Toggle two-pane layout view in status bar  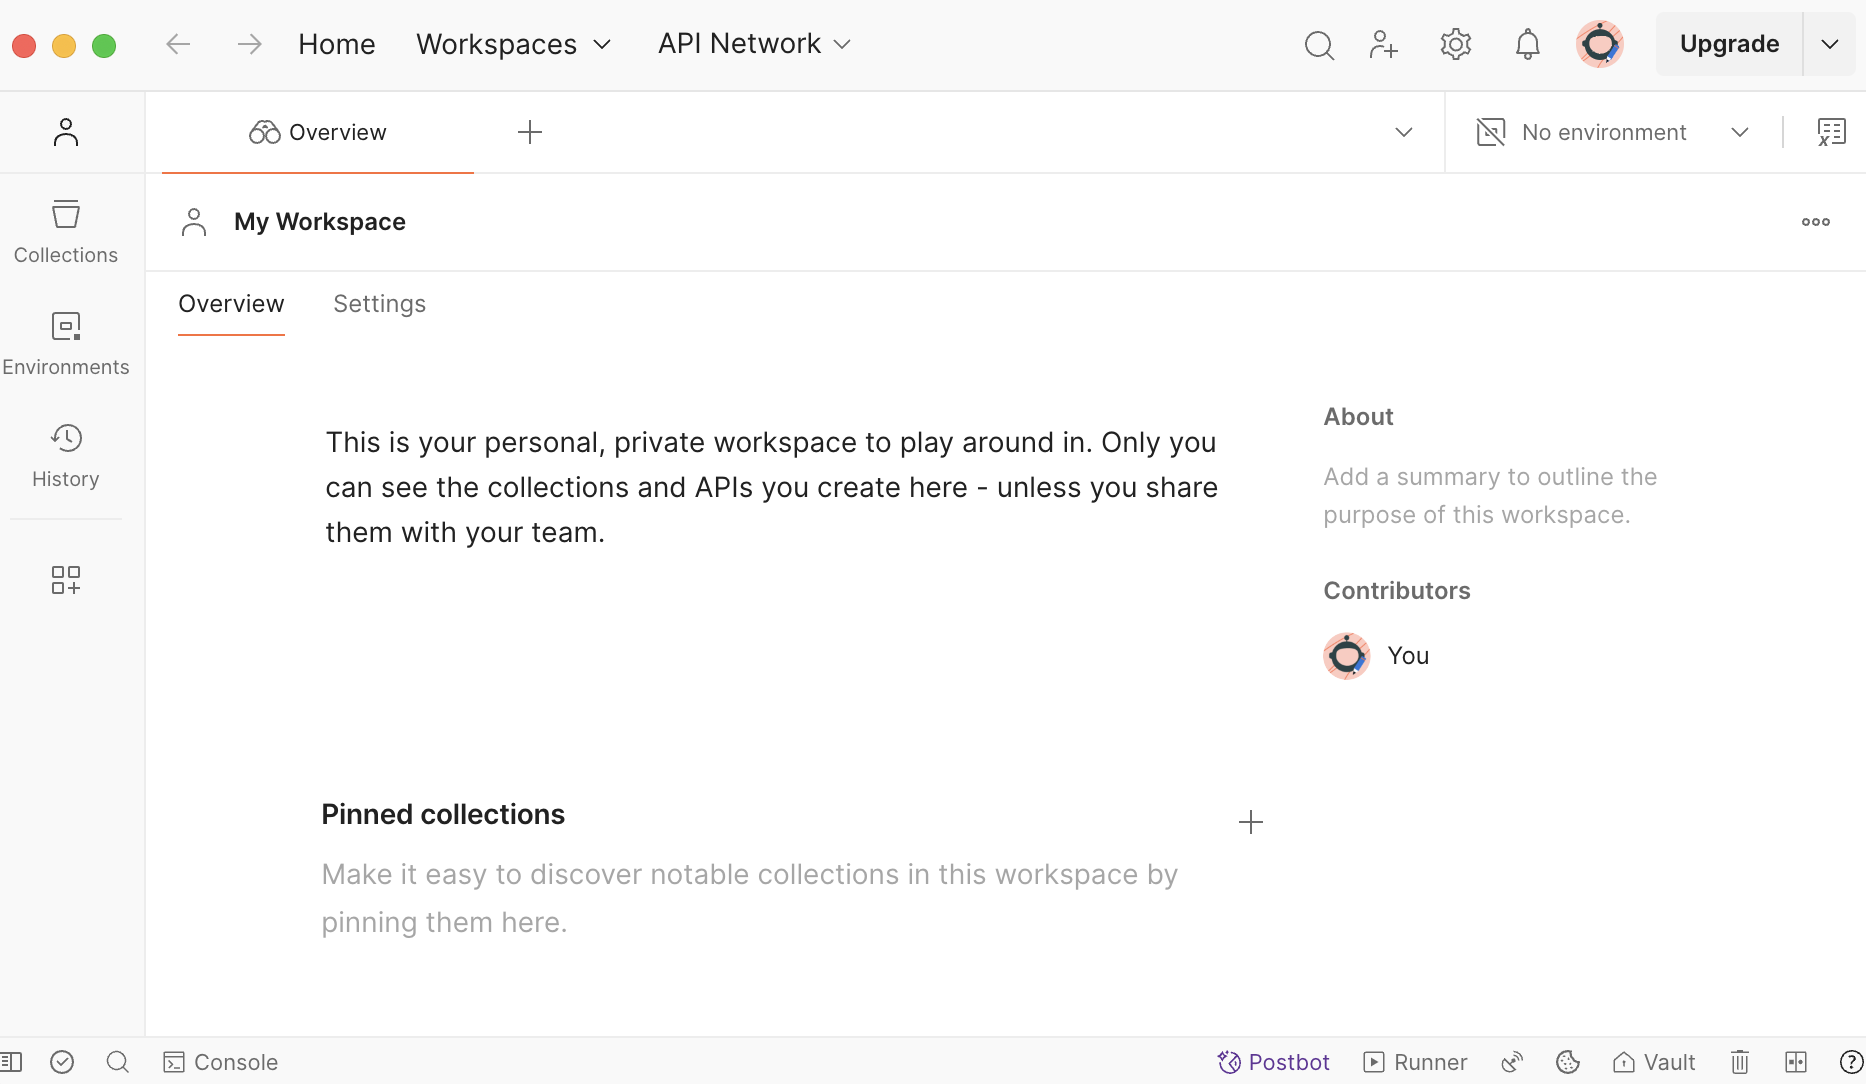coord(1796,1062)
